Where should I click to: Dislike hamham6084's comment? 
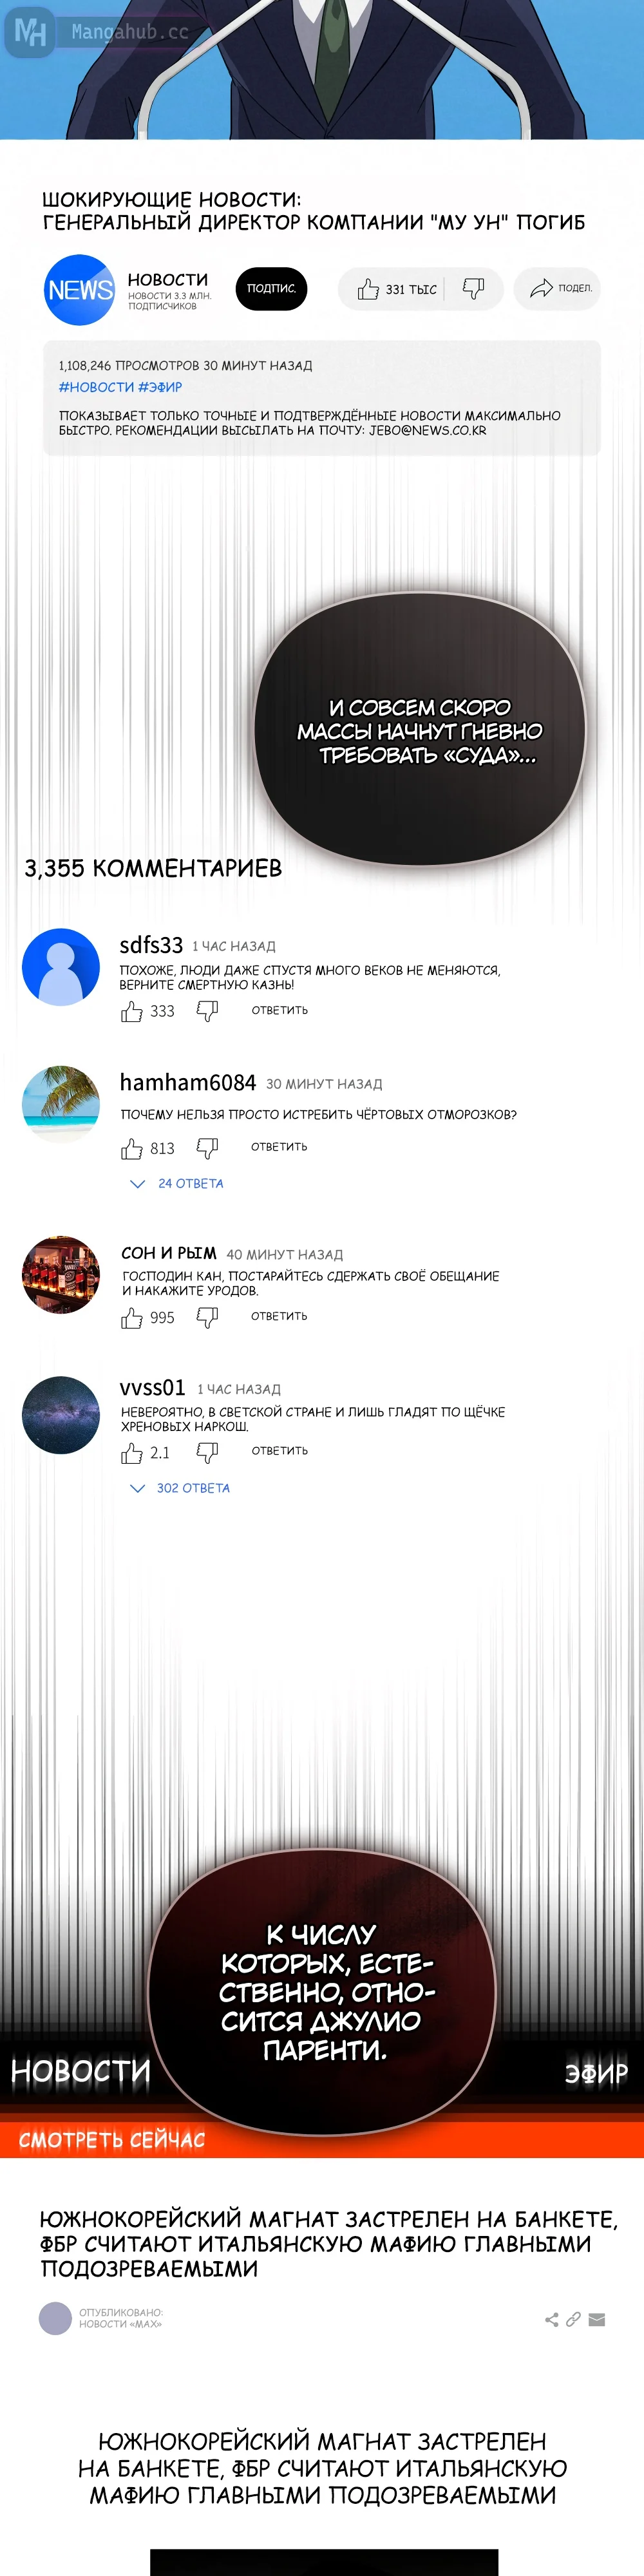[x=207, y=1147]
